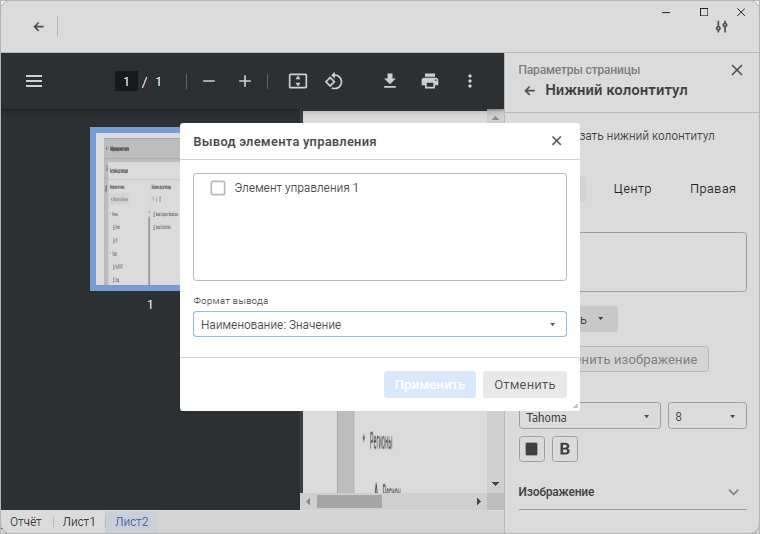The image size is (760, 534).
Task: Open settings sliders icon in title bar
Action: point(722,27)
